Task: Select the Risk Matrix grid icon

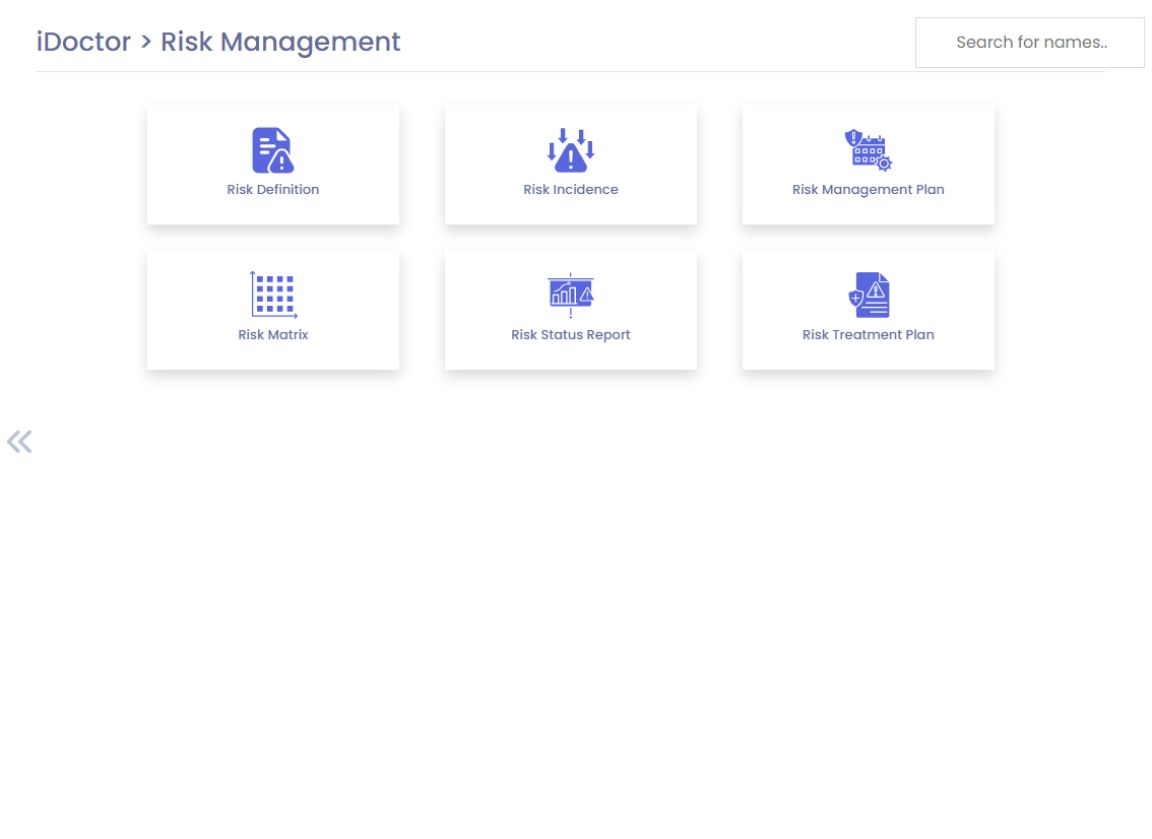Action: 272,295
